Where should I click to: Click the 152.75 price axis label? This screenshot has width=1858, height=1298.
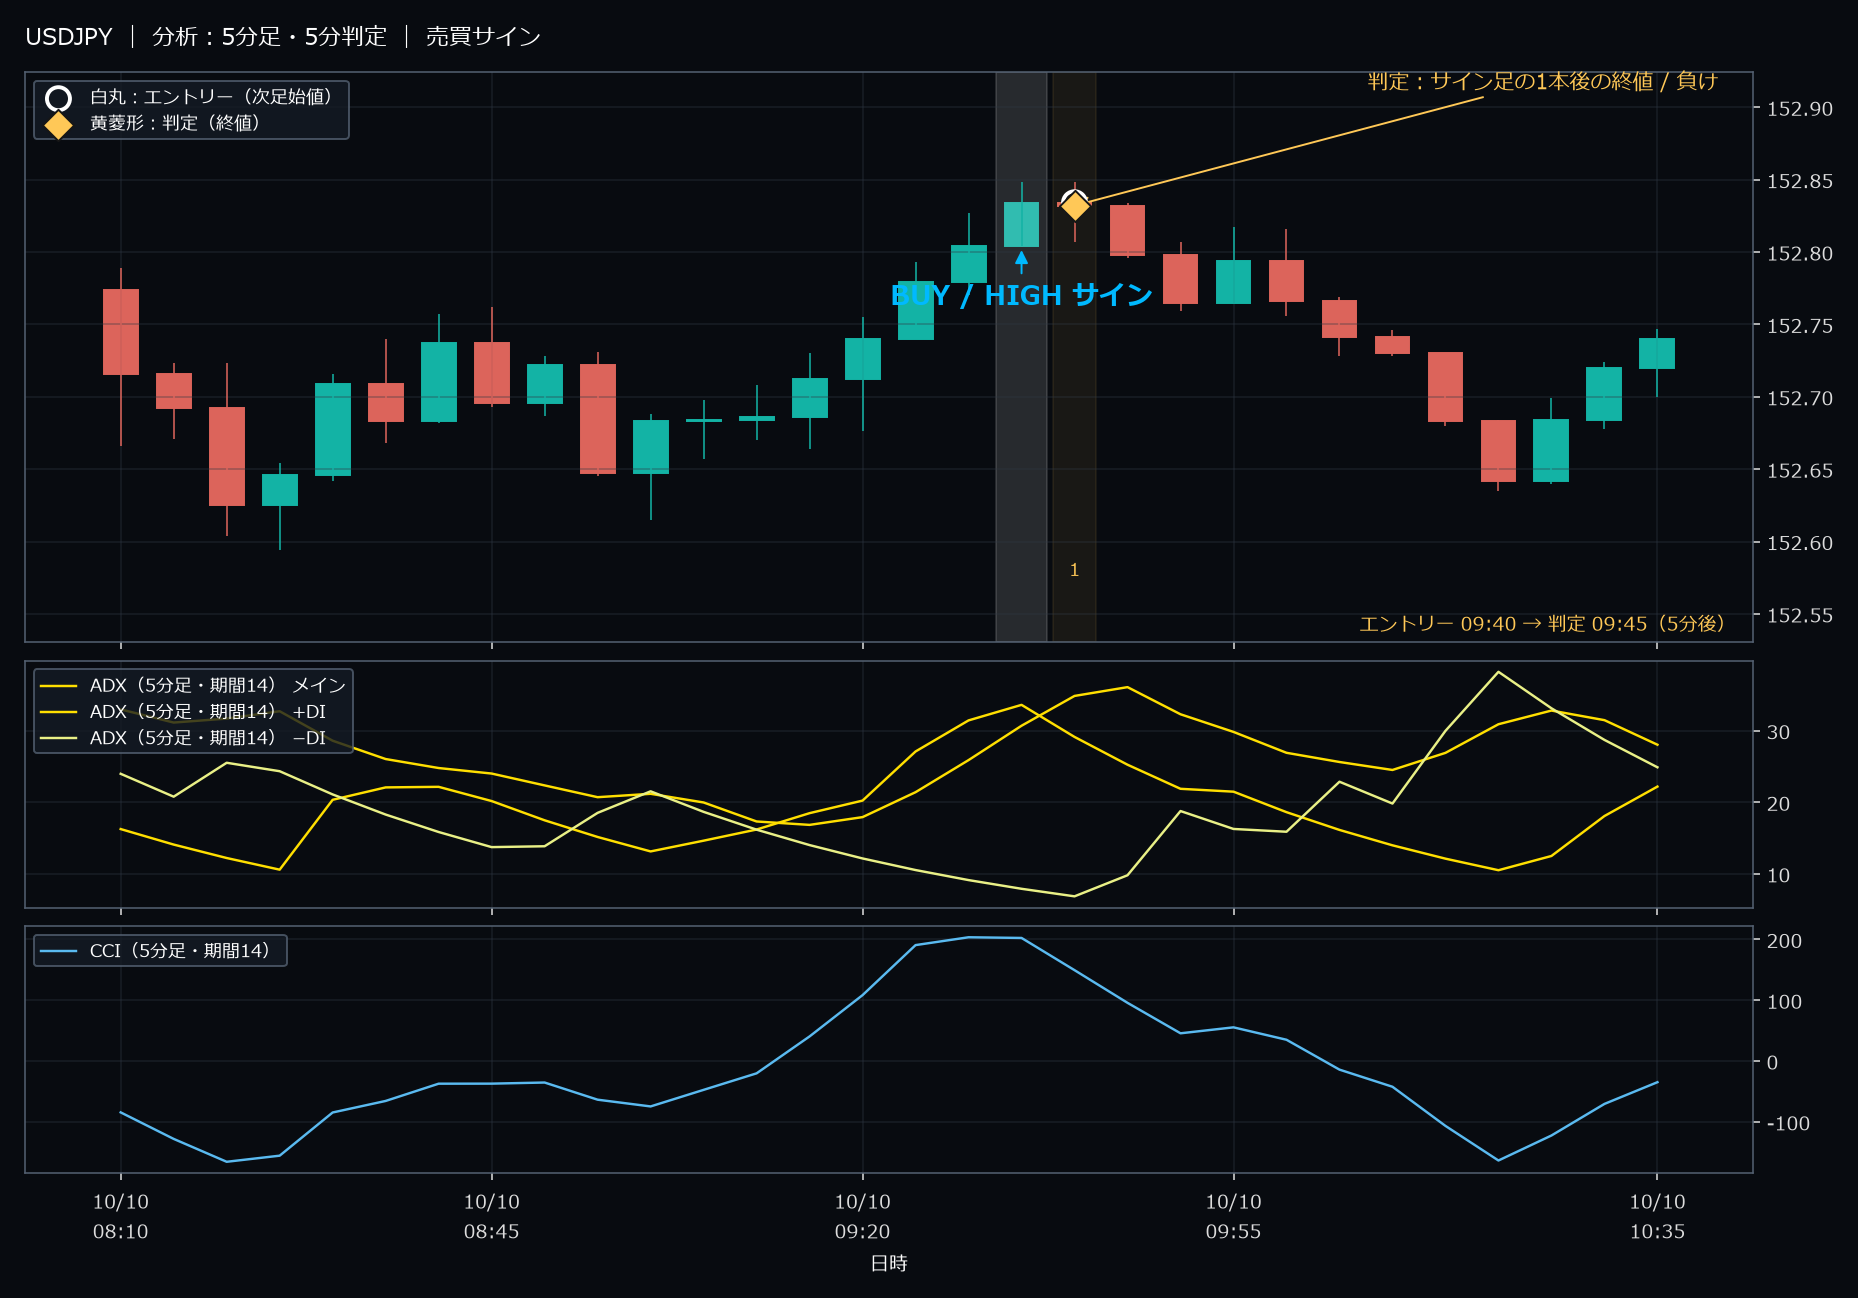[x=1800, y=326]
